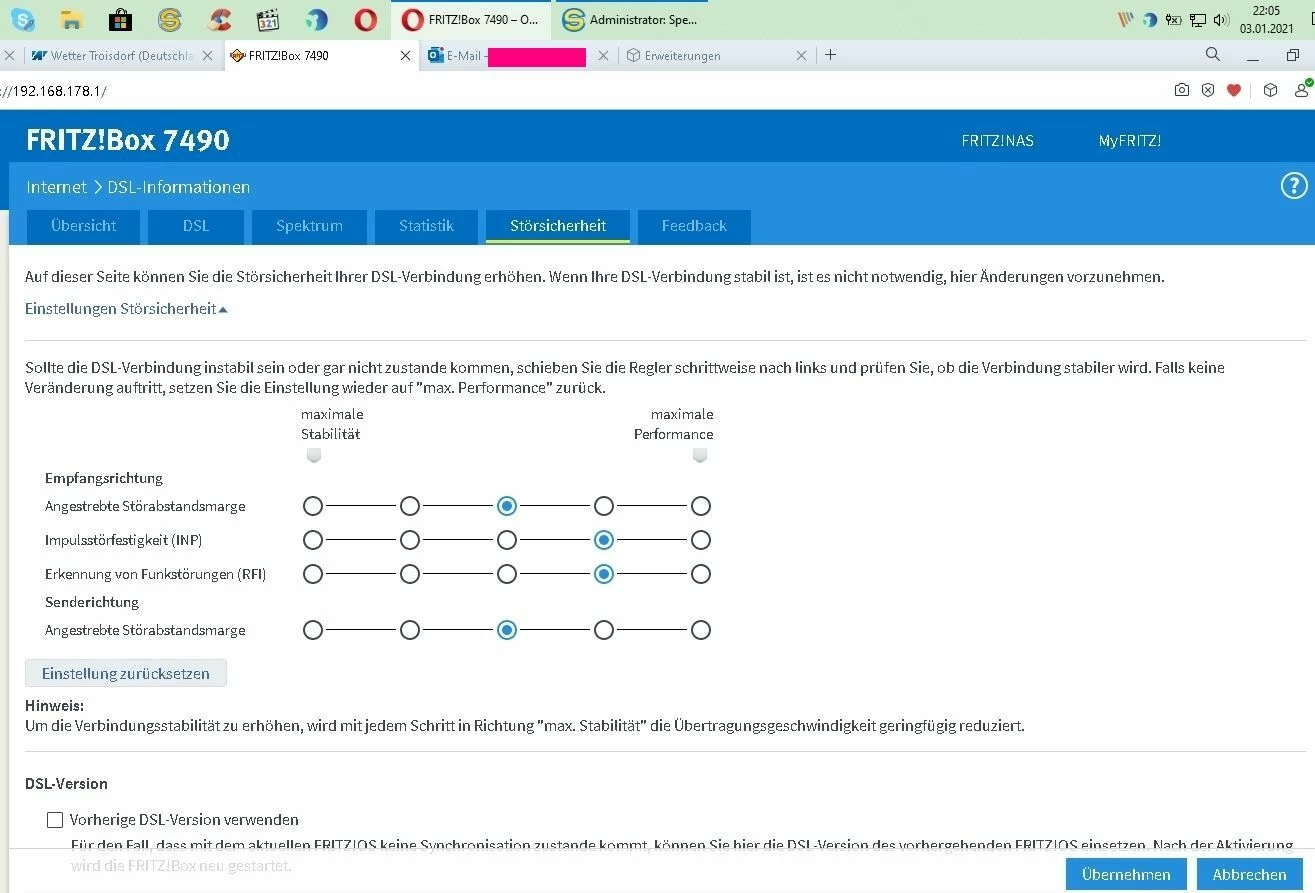This screenshot has height=893, width=1315.
Task: Close the FRITZ!Box 7490 browser tab
Action: (x=405, y=56)
